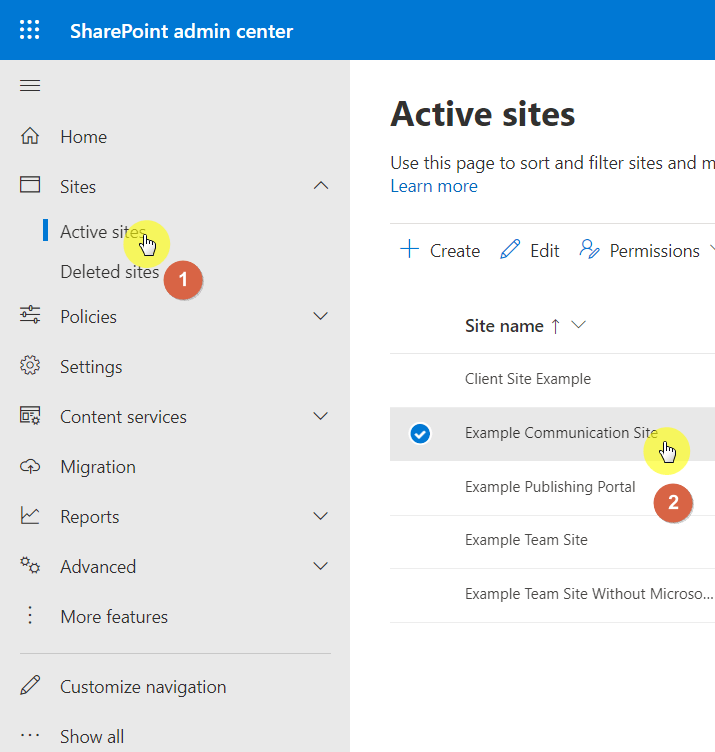
Task: Select the Example Team Site row
Action: pyautogui.click(x=552, y=540)
